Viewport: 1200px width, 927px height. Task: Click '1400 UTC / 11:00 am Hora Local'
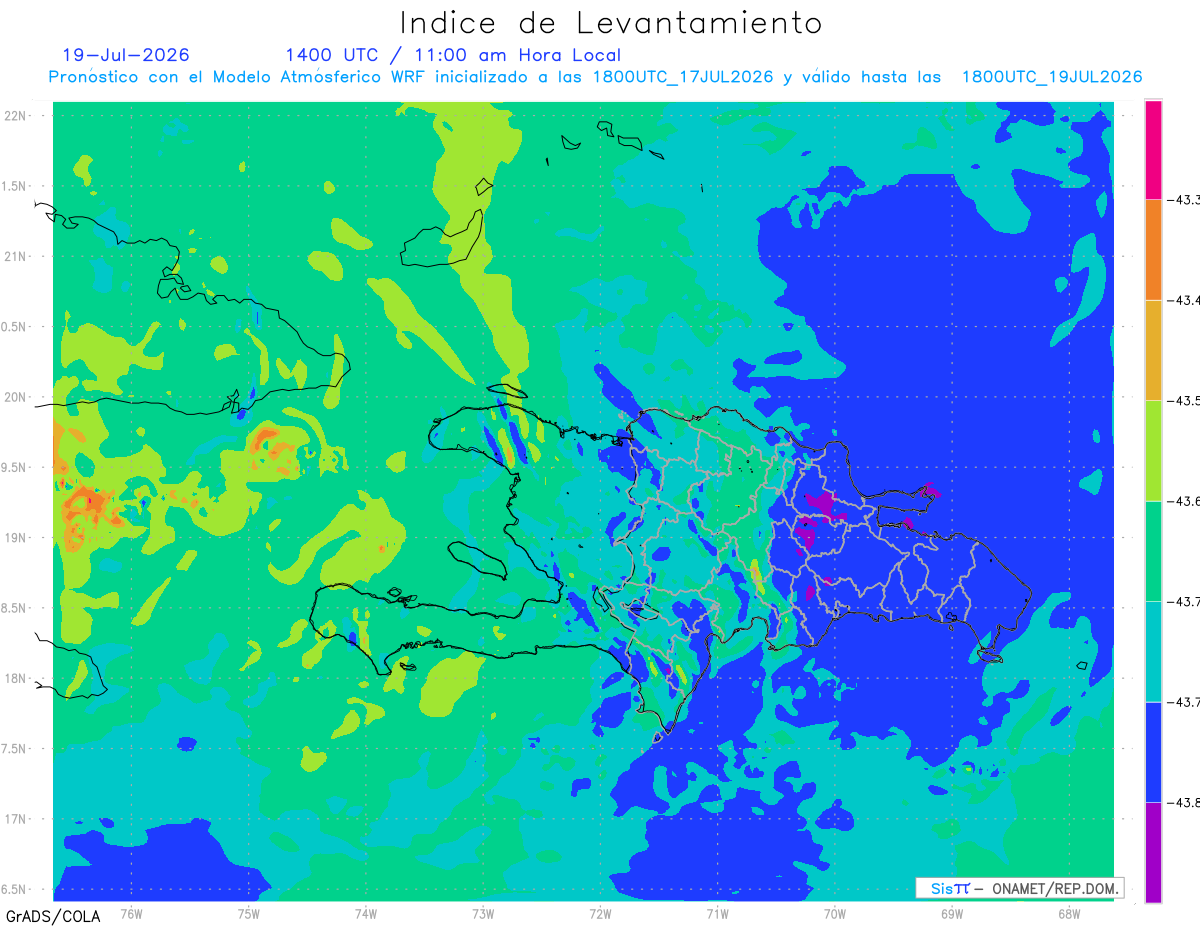(453, 55)
